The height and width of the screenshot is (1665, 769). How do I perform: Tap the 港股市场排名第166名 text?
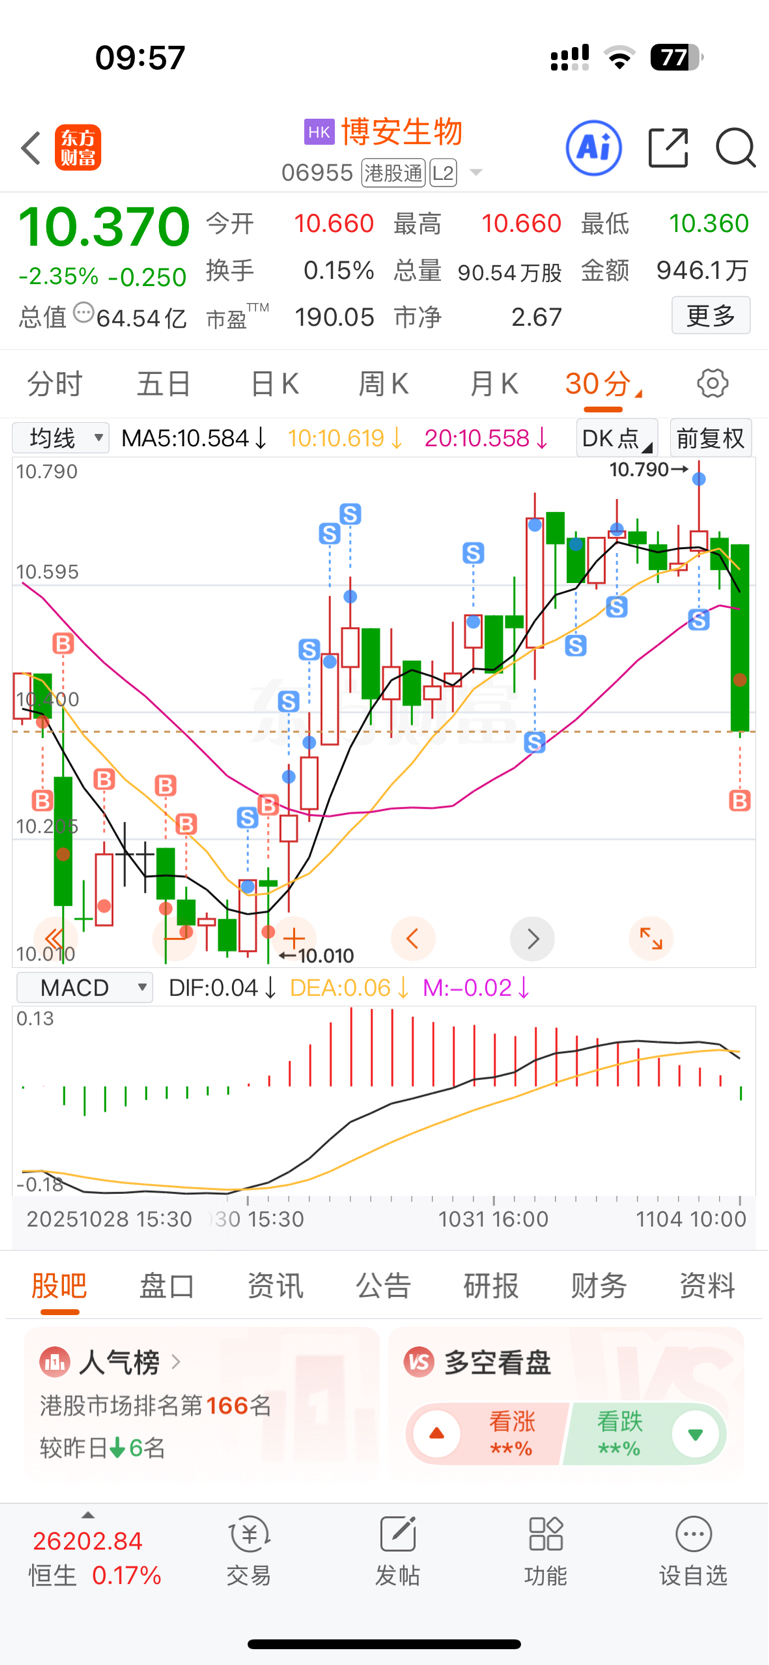tap(156, 1406)
